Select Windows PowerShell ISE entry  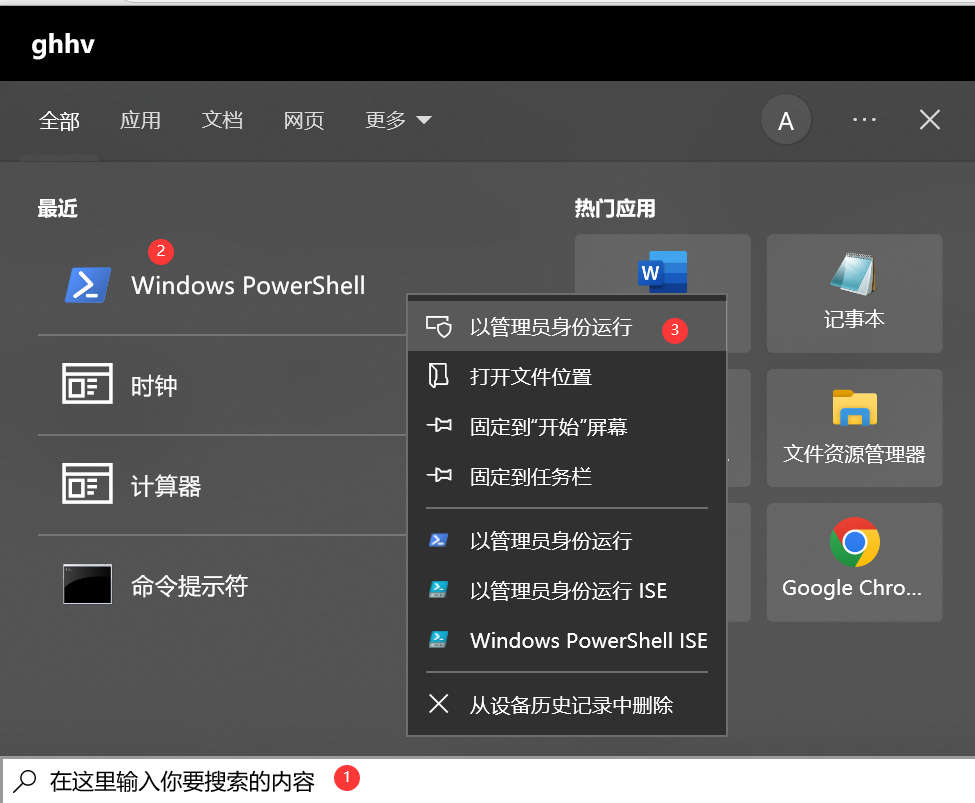tap(566, 641)
